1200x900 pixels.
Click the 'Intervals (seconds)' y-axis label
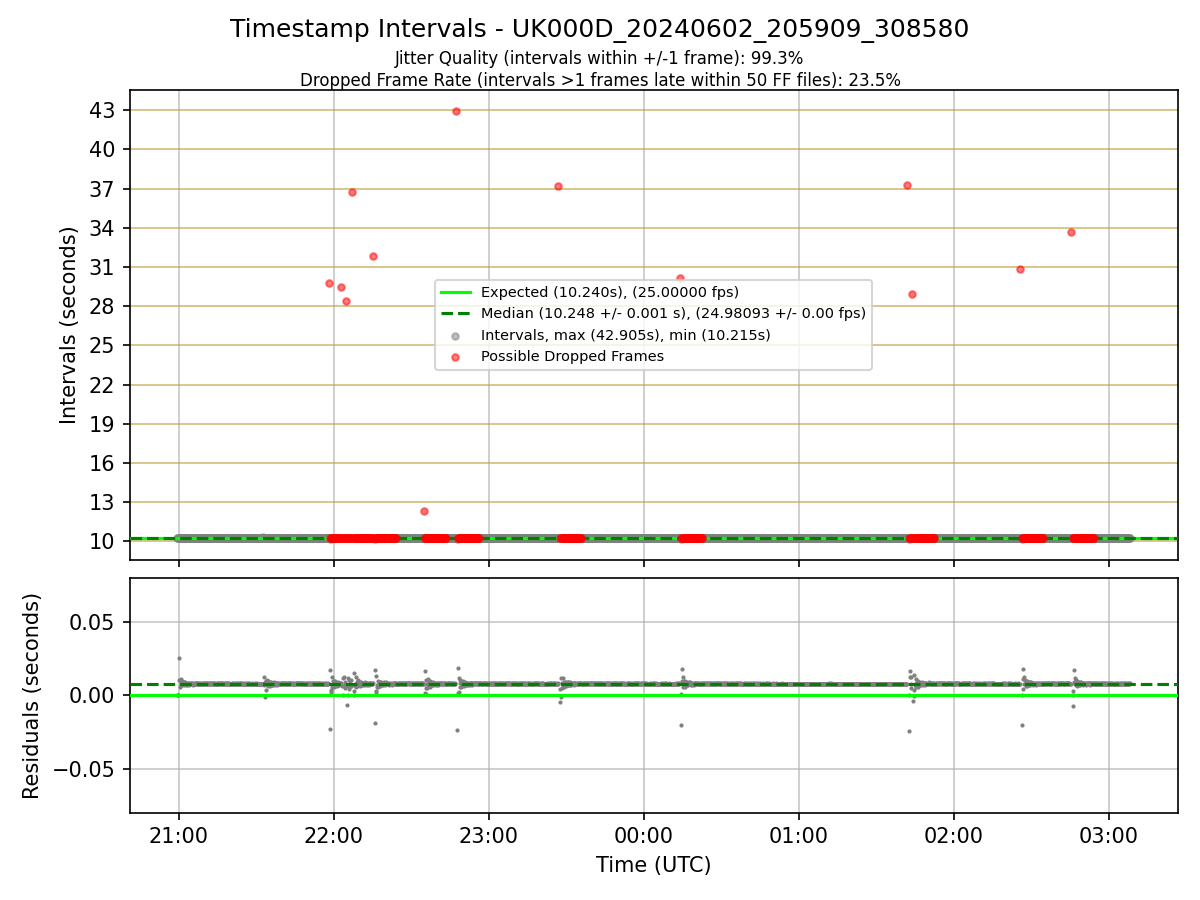[x=68, y=325]
